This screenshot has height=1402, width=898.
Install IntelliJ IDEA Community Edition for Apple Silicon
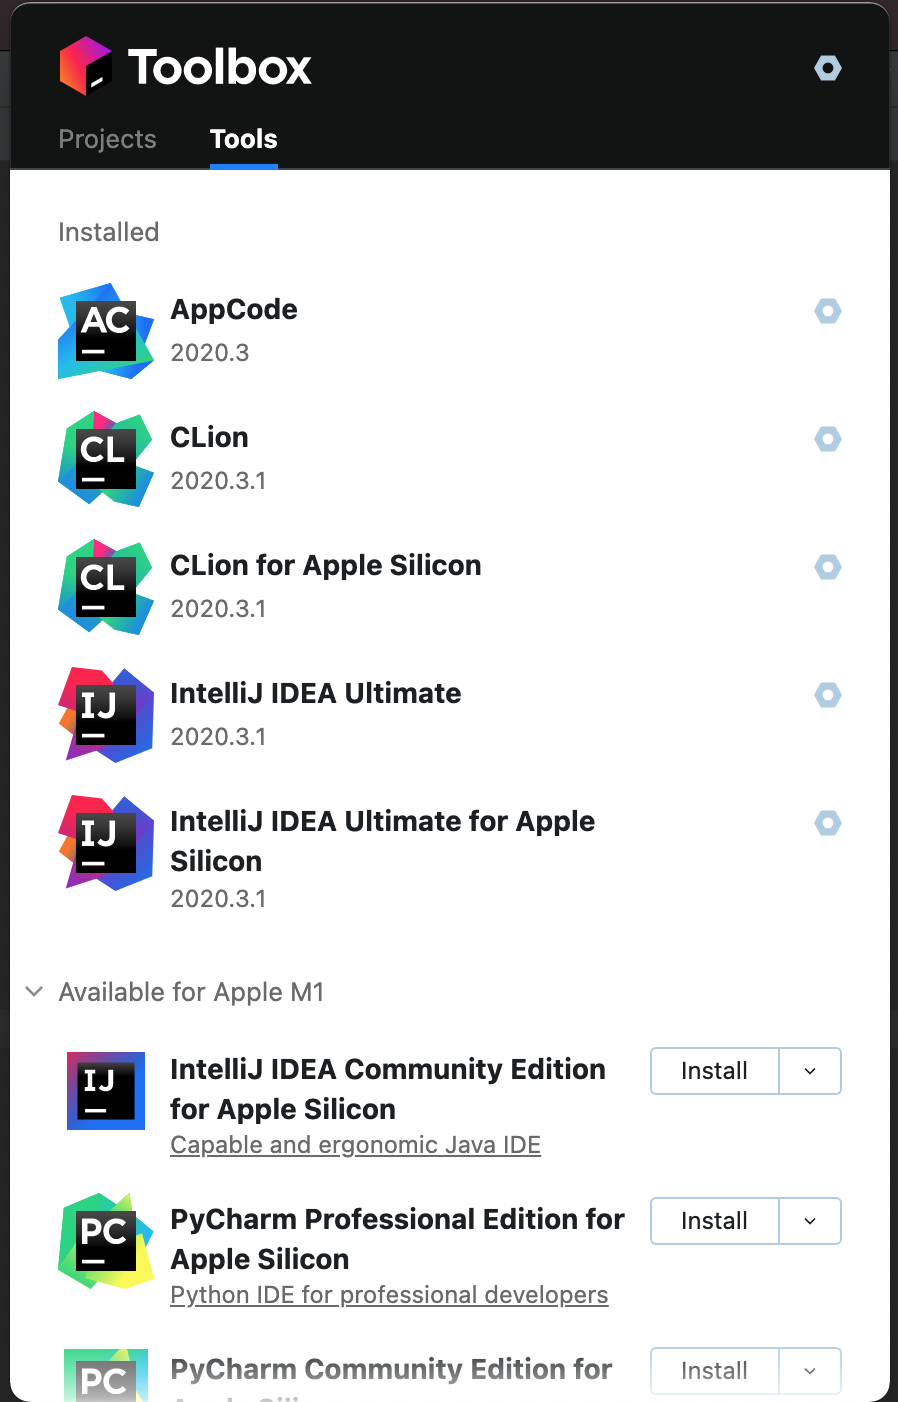714,1071
